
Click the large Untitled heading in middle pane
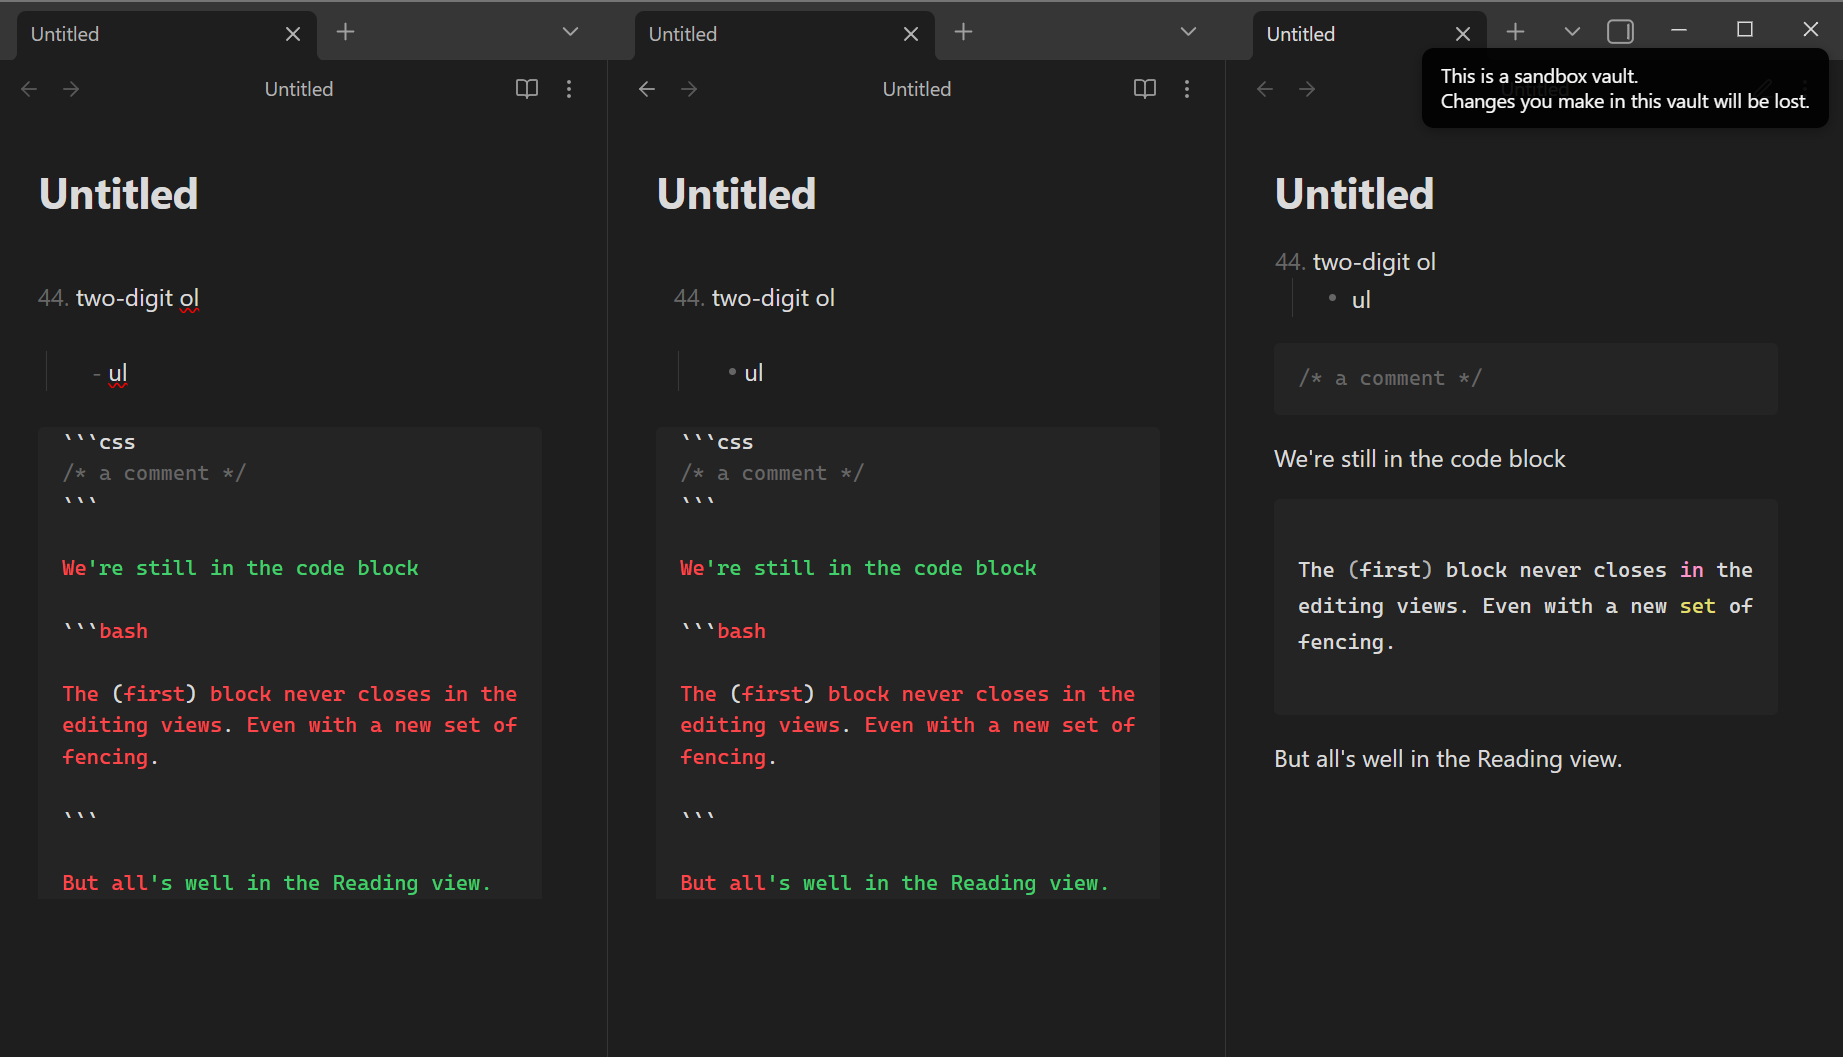pyautogui.click(x=737, y=194)
